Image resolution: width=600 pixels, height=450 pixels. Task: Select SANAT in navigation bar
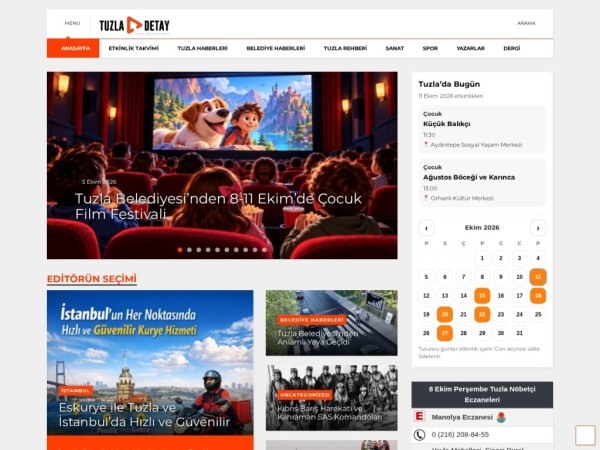pos(395,48)
